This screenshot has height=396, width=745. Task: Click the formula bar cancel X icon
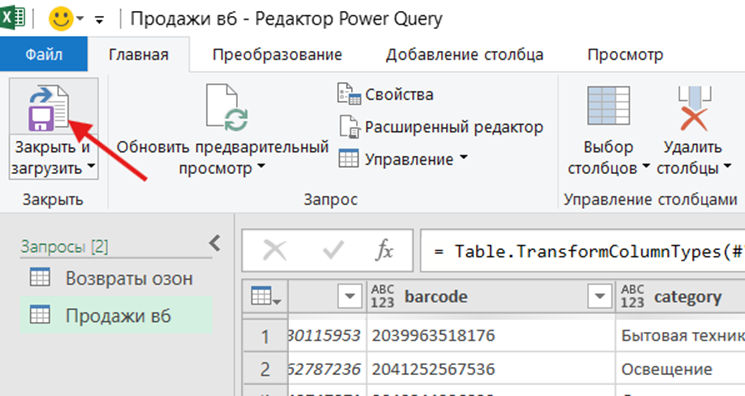(x=275, y=250)
